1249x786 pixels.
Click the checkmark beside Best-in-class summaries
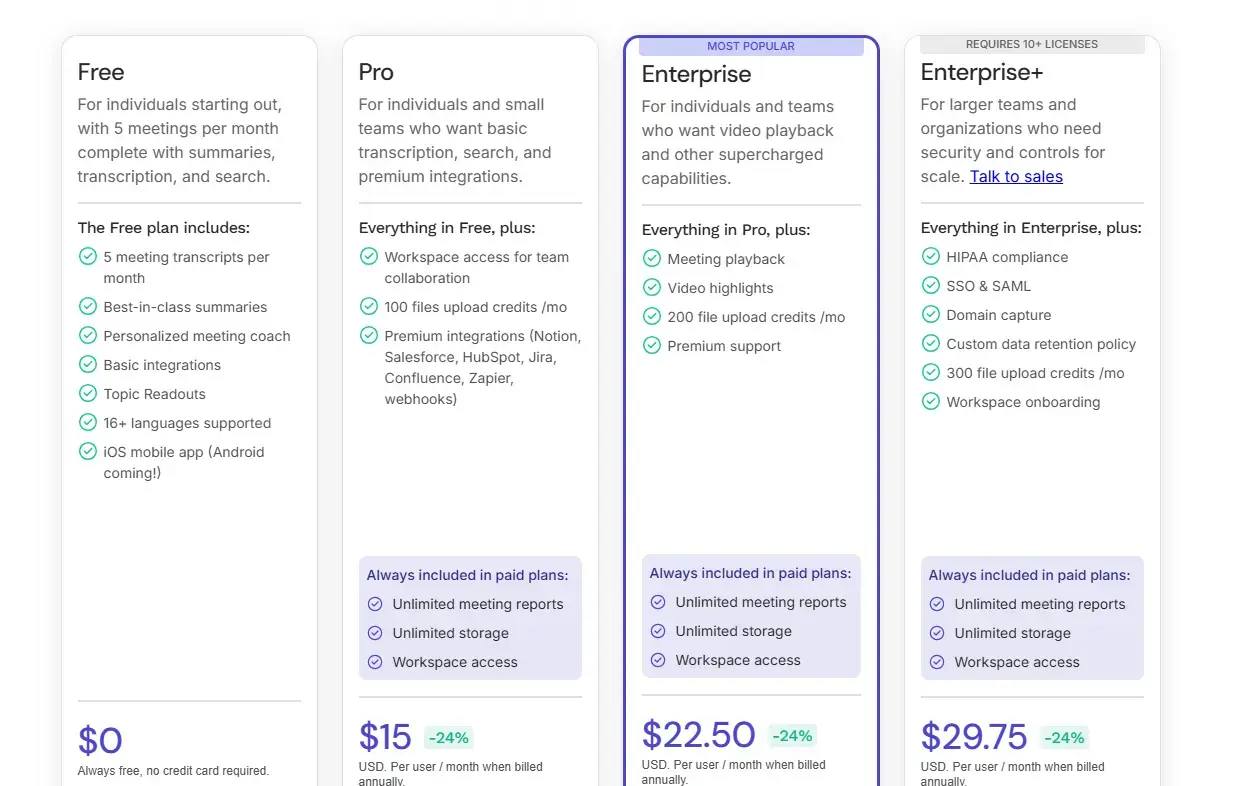[x=87, y=307]
